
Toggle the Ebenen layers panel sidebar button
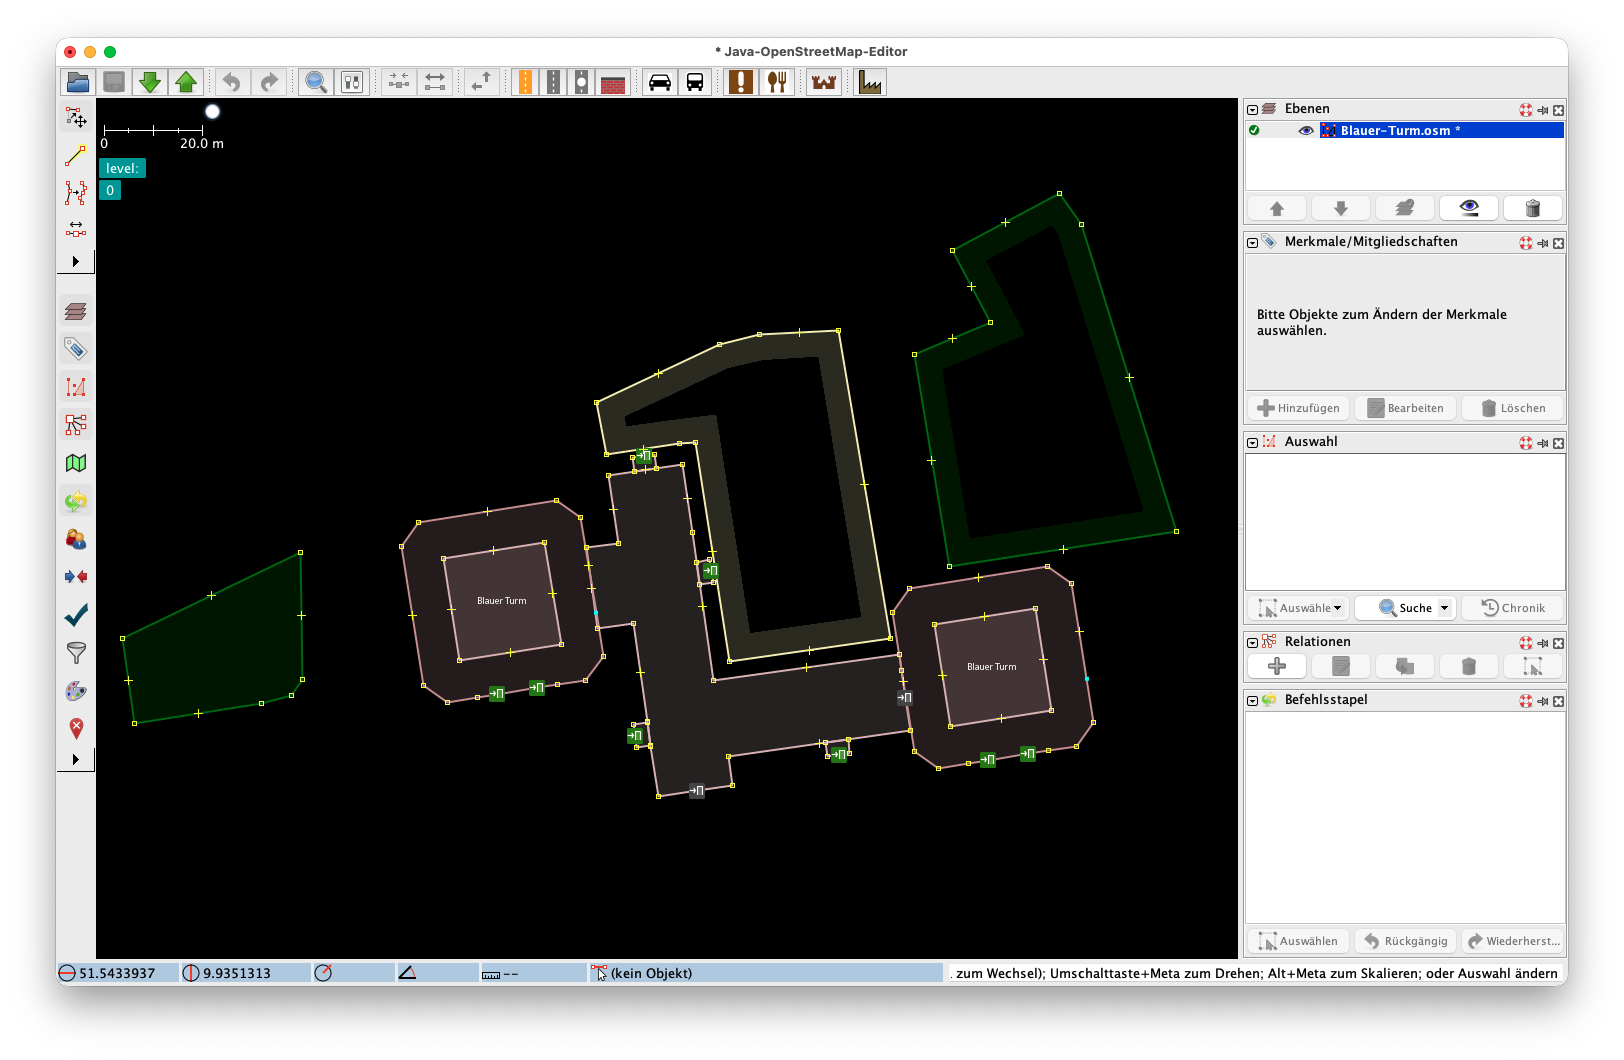pos(76,312)
